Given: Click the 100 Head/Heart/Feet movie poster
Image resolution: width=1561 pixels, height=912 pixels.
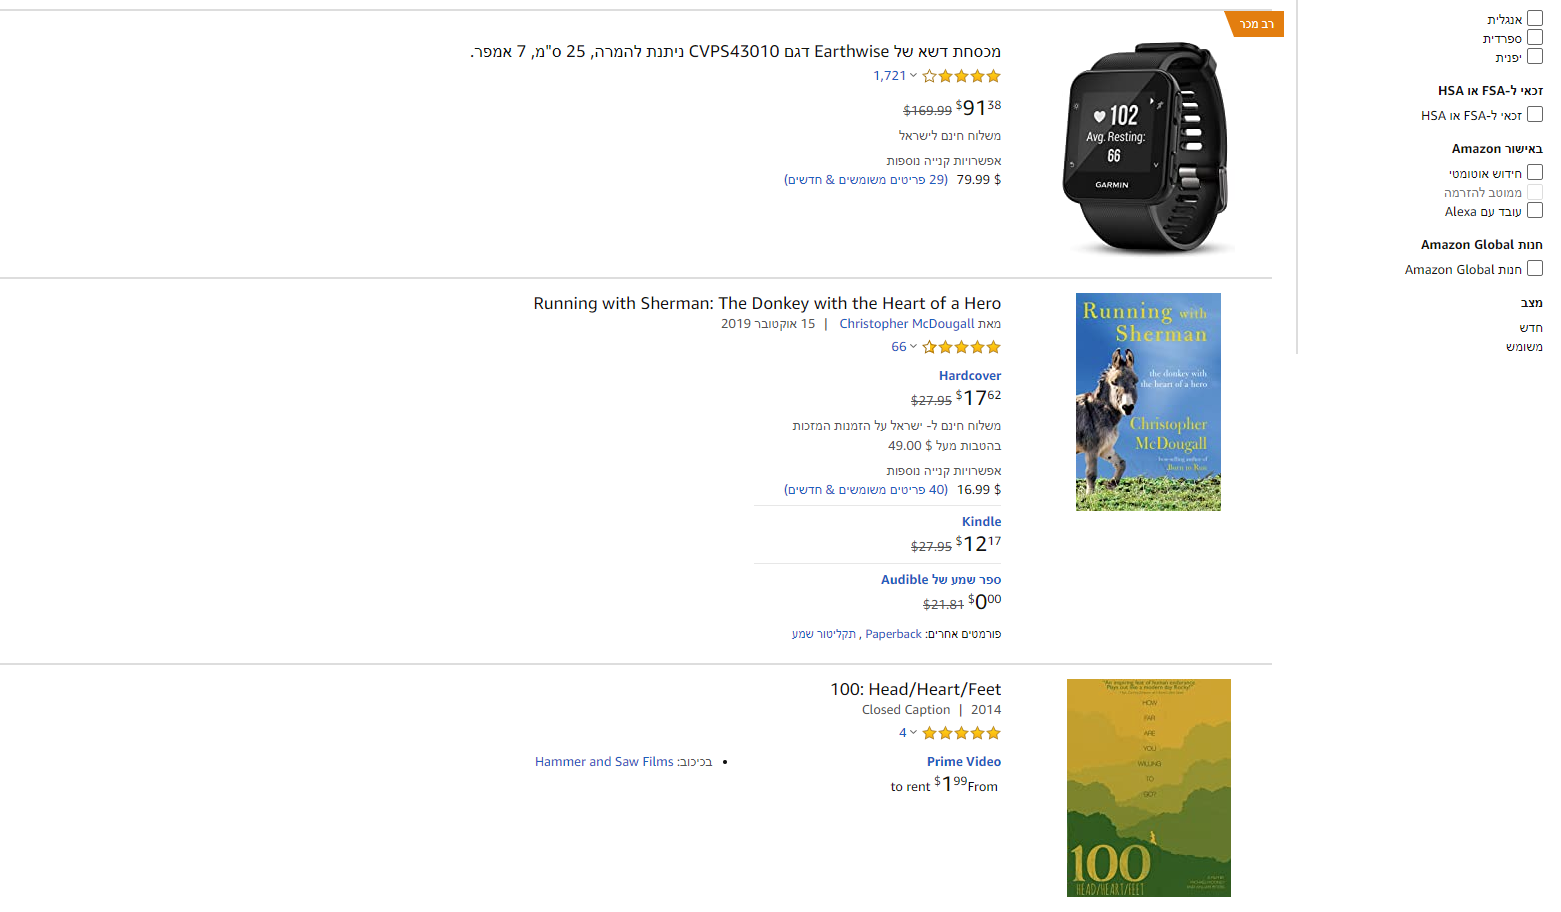Looking at the screenshot, I should pos(1148,788).
